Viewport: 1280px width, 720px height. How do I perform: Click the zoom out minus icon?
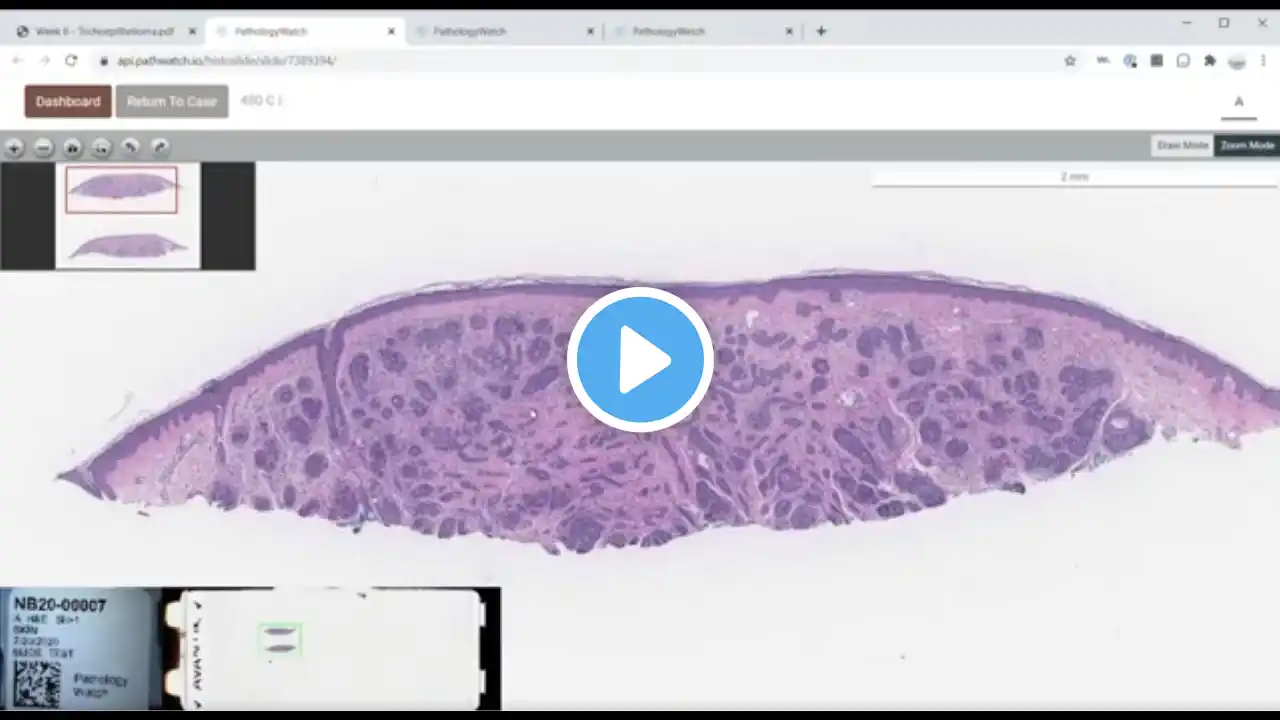(x=43, y=148)
